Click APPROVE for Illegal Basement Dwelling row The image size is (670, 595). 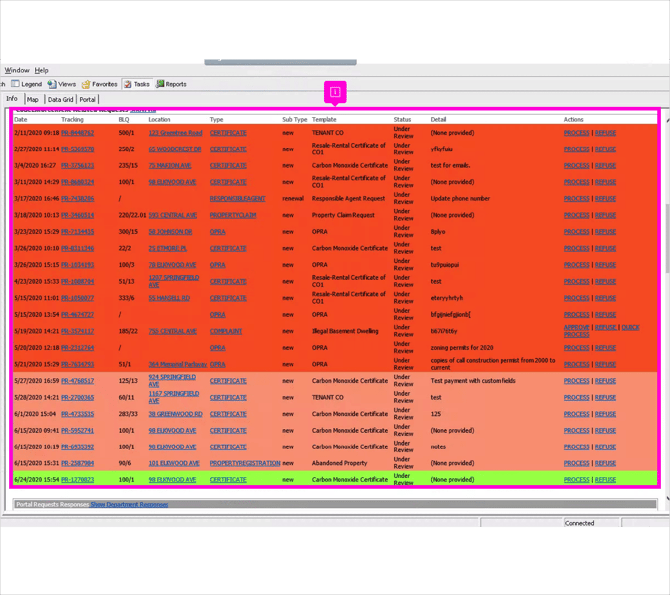point(576,327)
